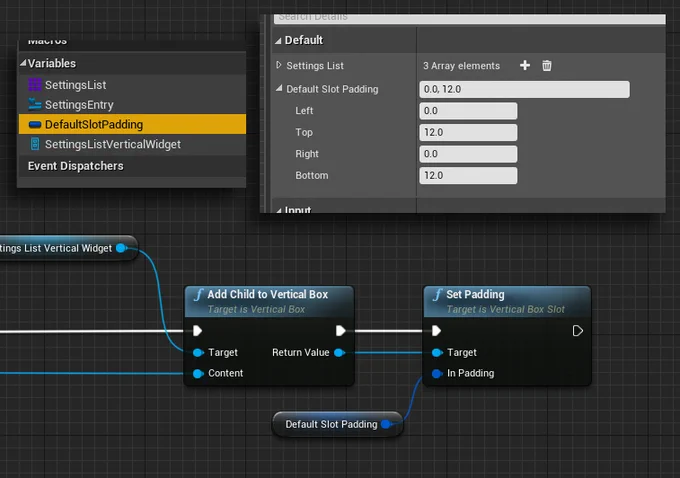Image resolution: width=680 pixels, height=478 pixels.
Task: Click function icon on Set Padding node
Action: pos(437,295)
